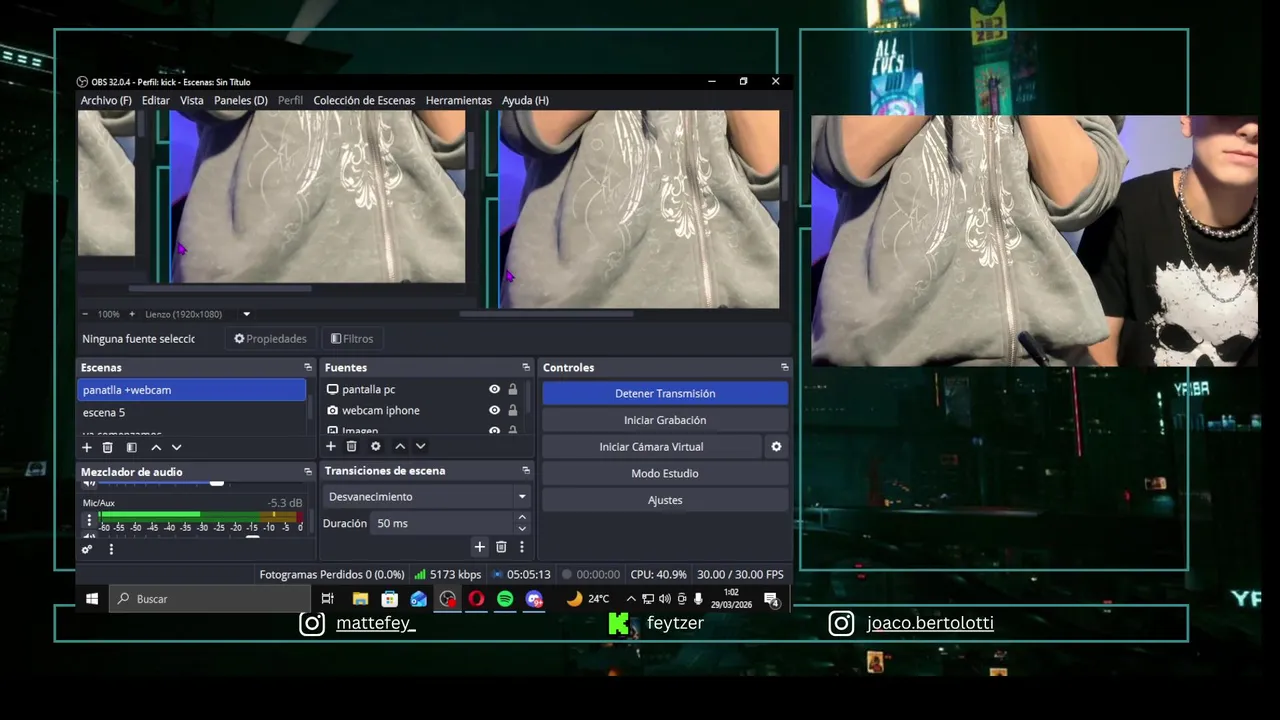This screenshot has height=720, width=1280.
Task: Move source down in Fuentes toolbar
Action: click(x=421, y=446)
